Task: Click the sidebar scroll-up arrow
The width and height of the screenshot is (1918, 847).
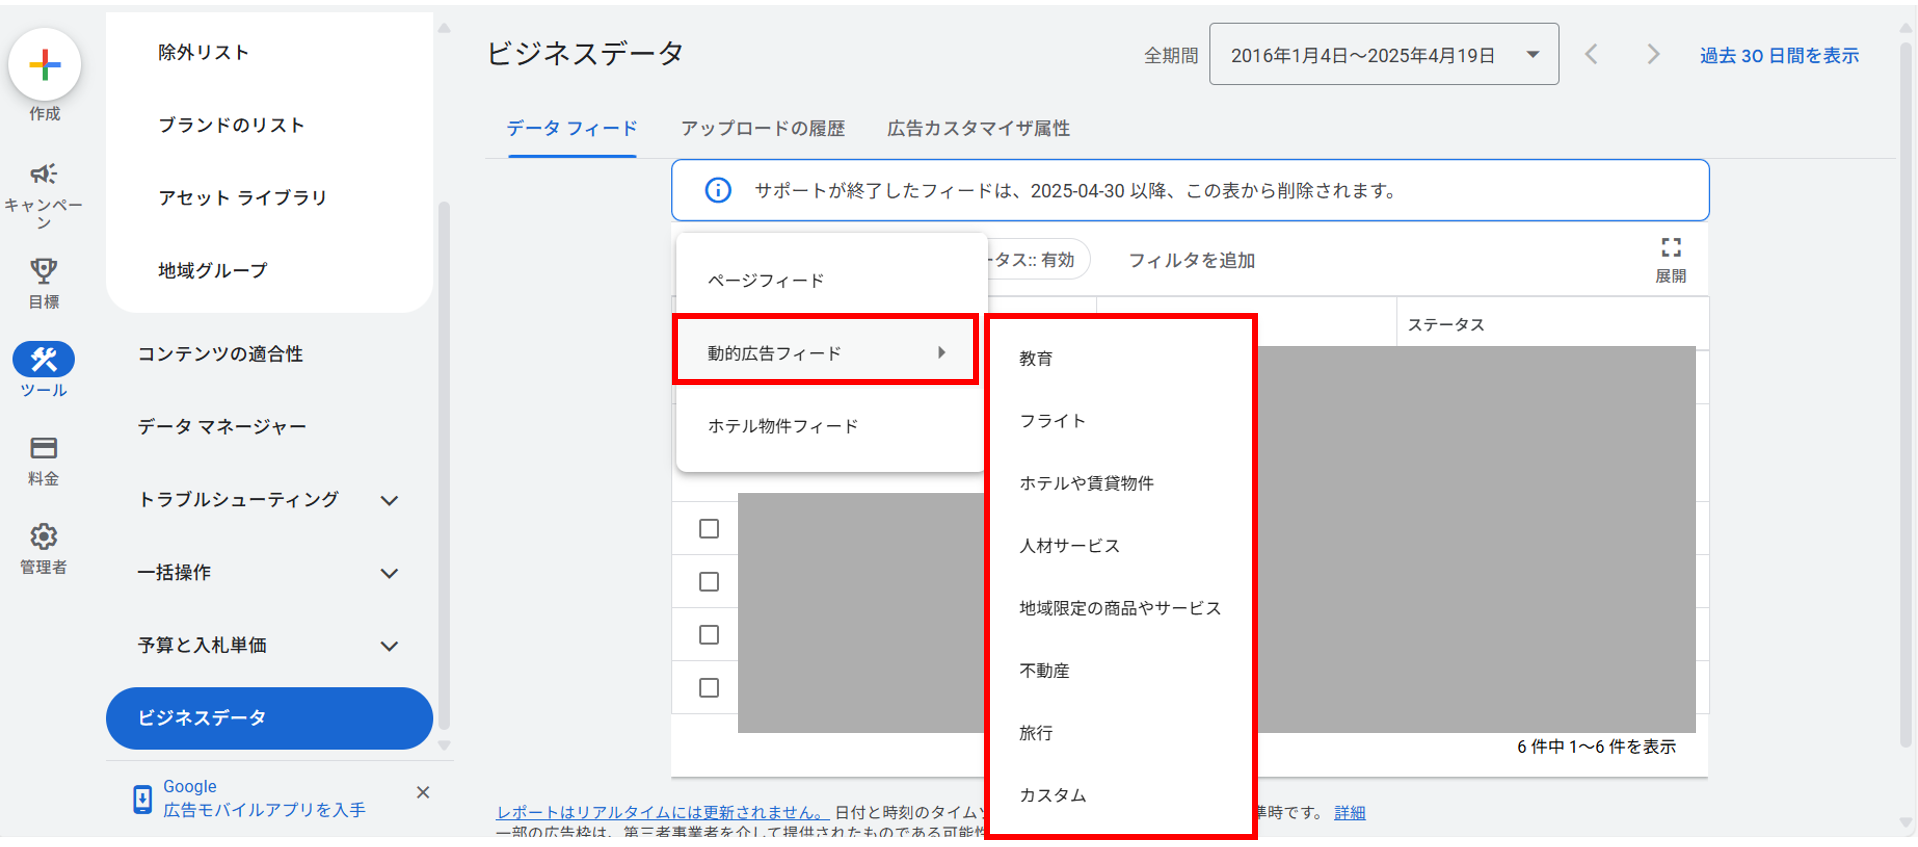Action: point(444,28)
